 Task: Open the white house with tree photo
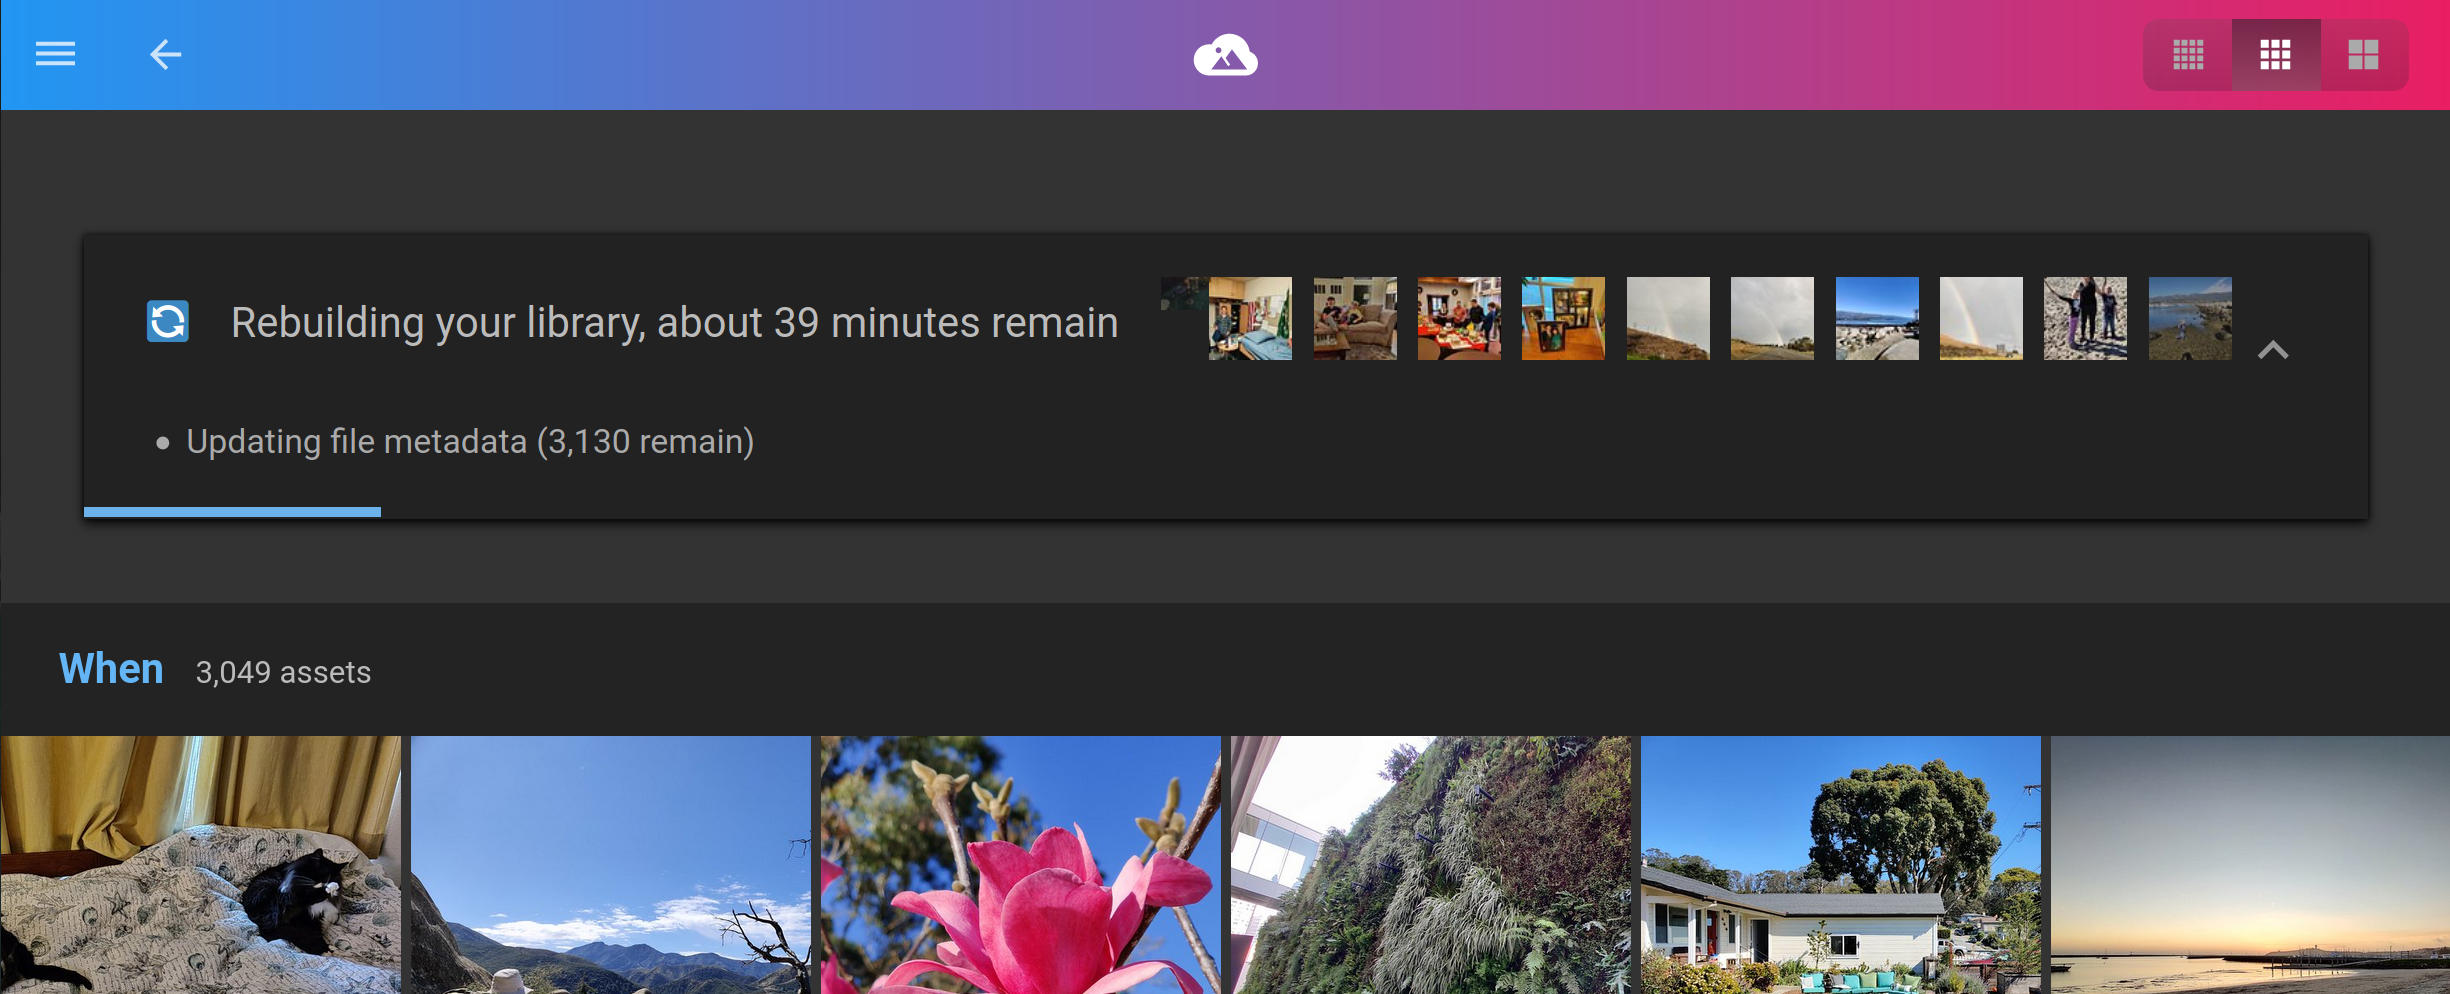(1841, 865)
